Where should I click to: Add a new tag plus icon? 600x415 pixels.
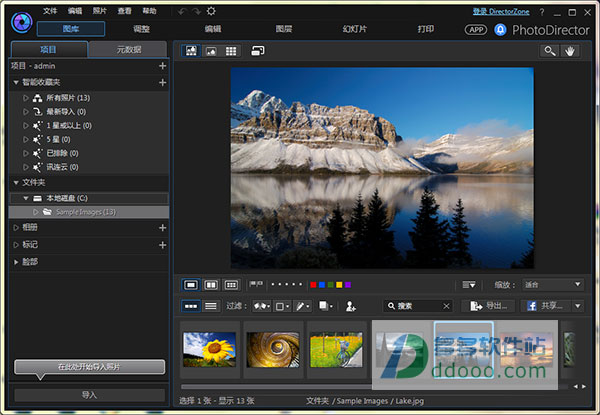[x=163, y=245]
